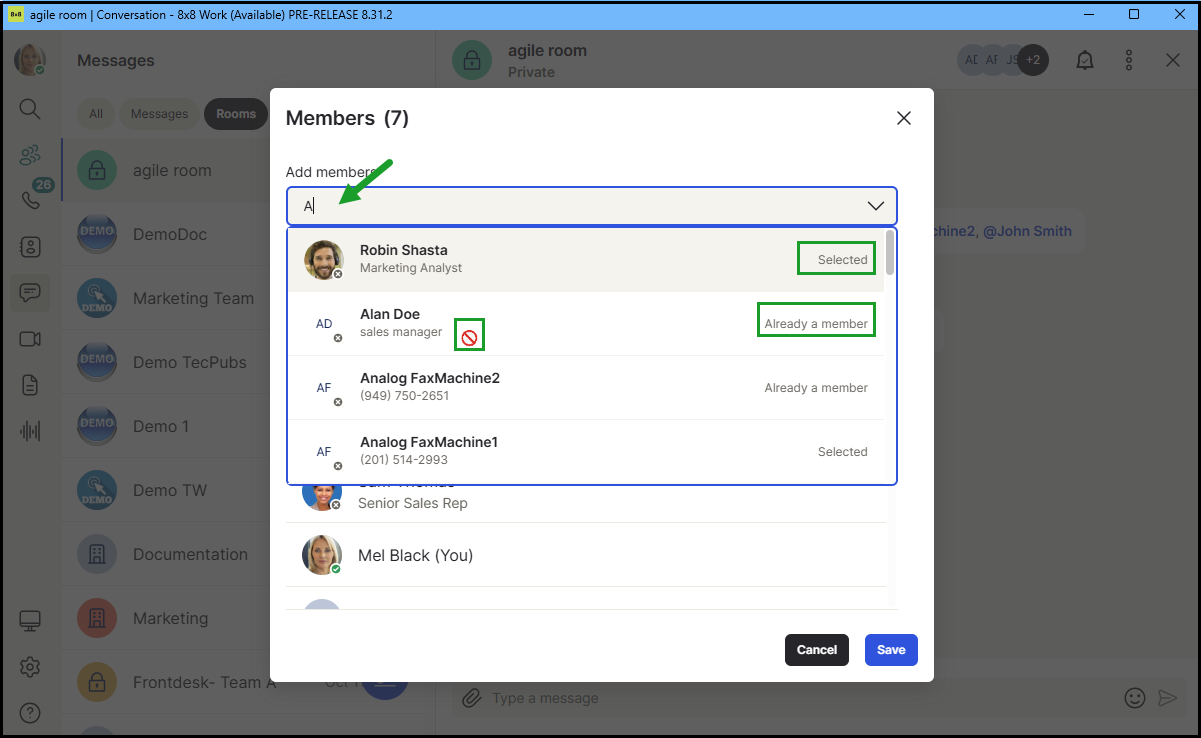Click the search magnifier icon in sidebar

[30, 109]
